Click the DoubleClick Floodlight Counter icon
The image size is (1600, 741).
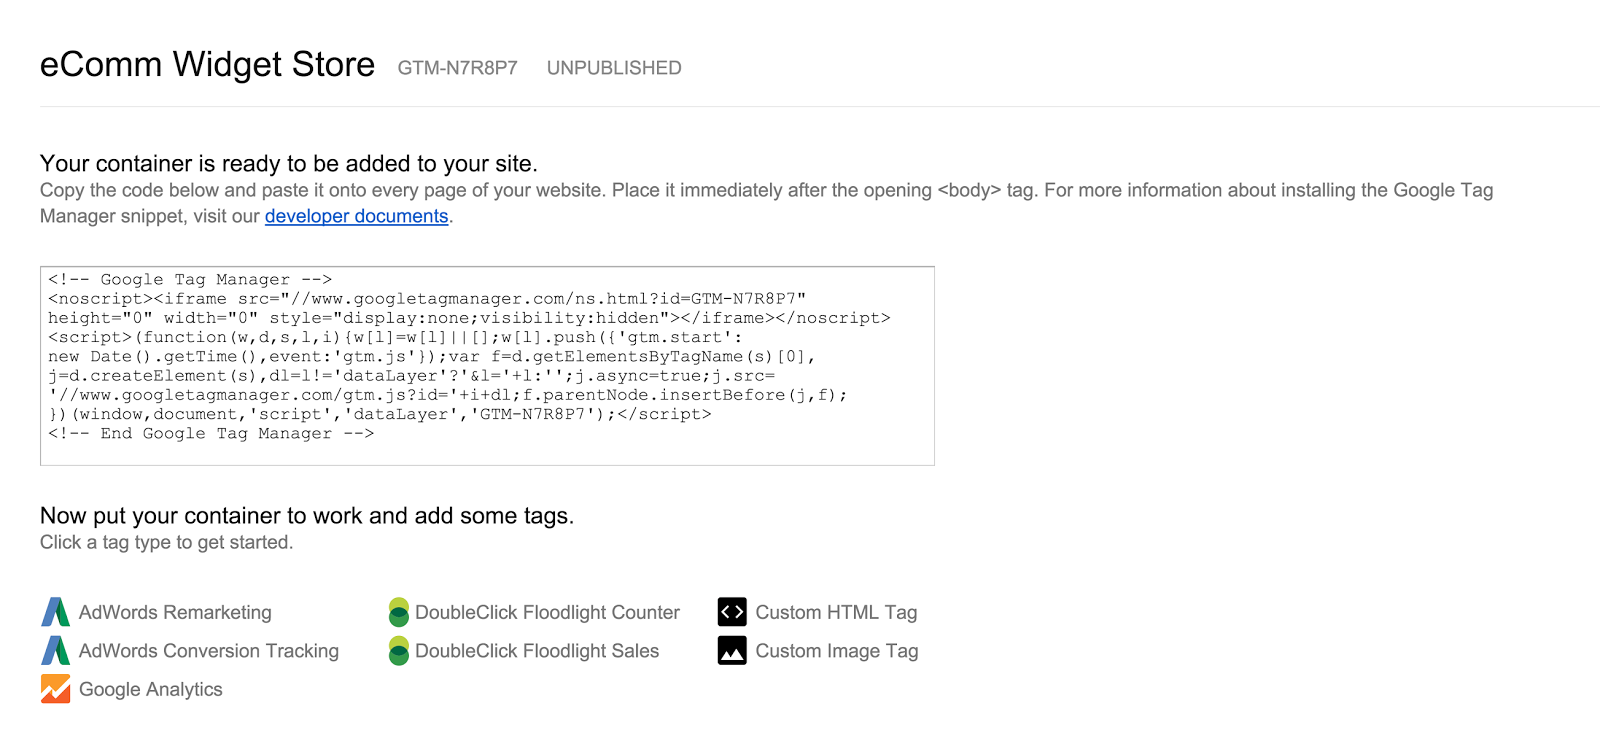(x=399, y=612)
